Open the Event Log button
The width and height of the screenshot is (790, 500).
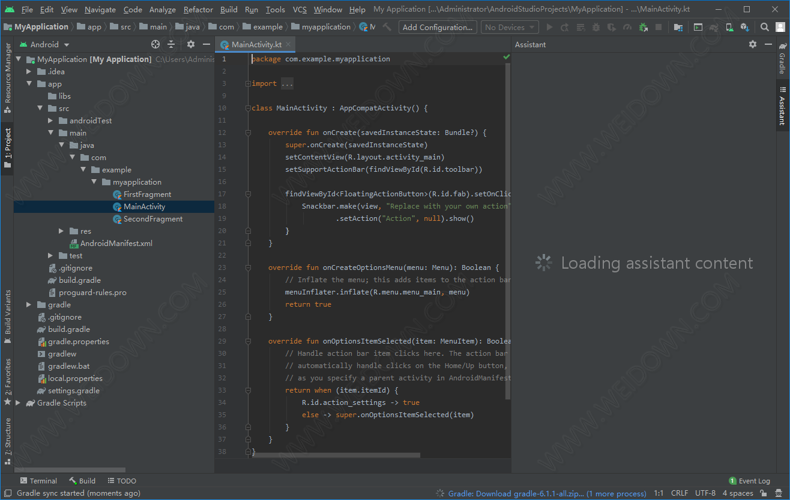(x=749, y=481)
